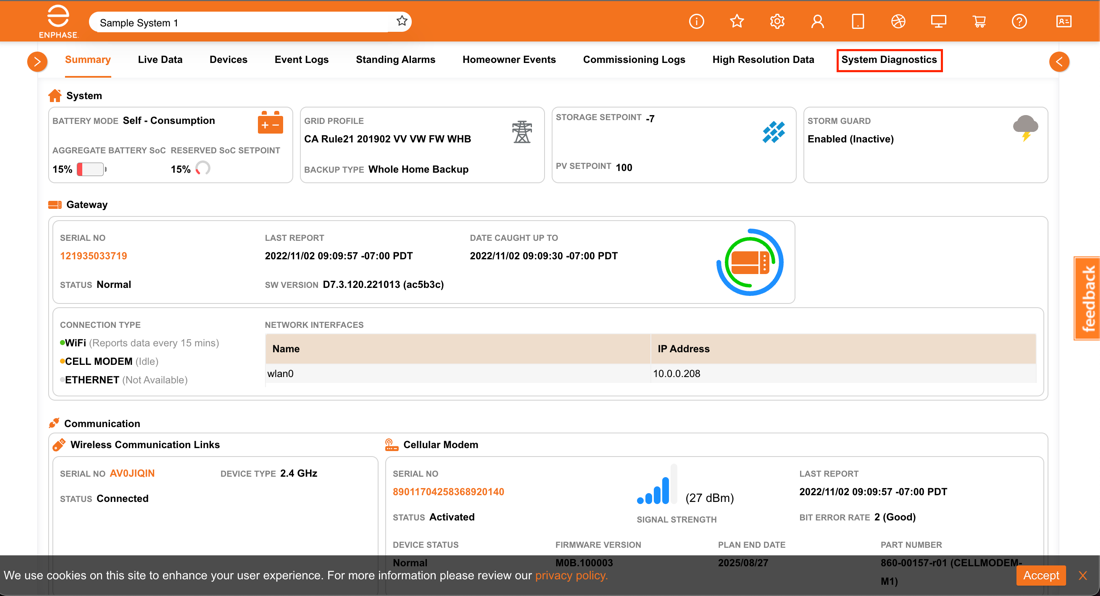Open the user profile icon
The image size is (1100, 596).
(x=818, y=20)
